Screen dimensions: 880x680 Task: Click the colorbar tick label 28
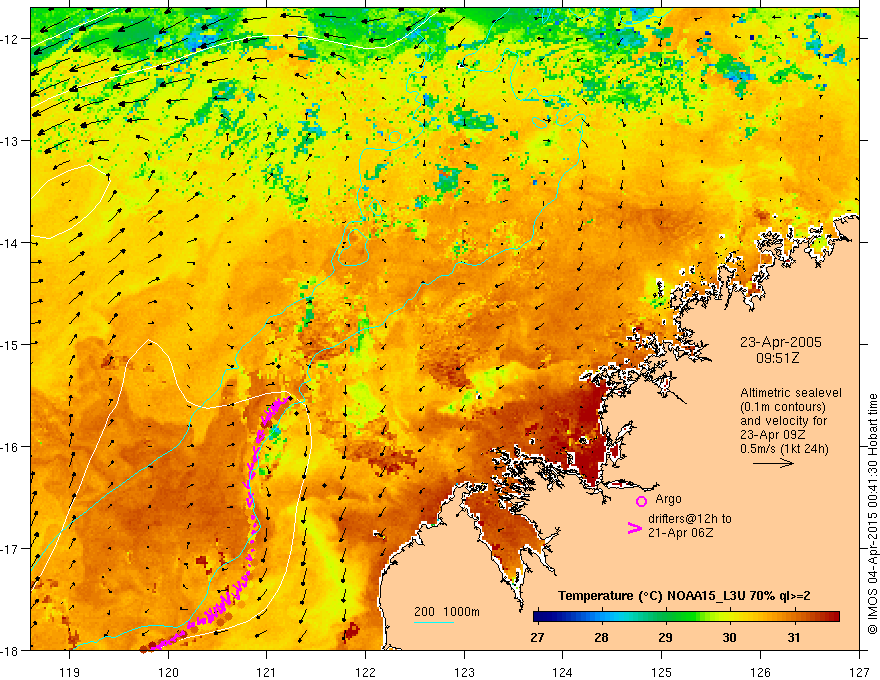[x=602, y=637]
